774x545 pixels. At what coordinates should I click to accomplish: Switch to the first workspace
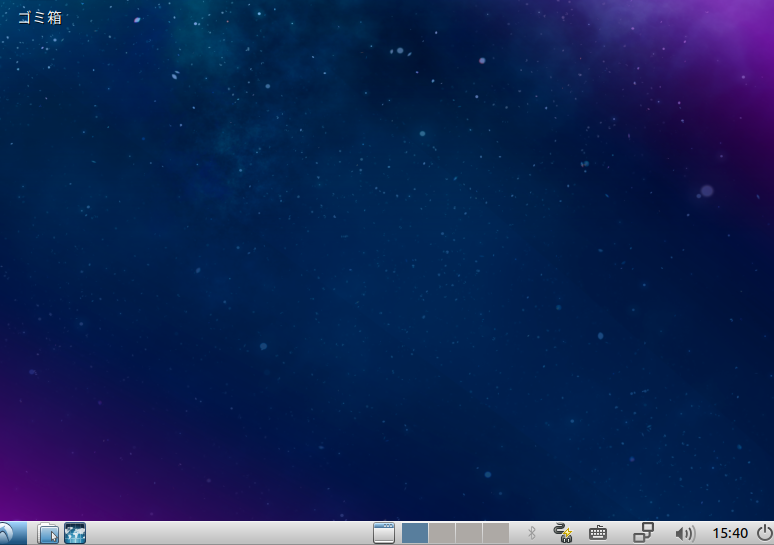click(415, 533)
